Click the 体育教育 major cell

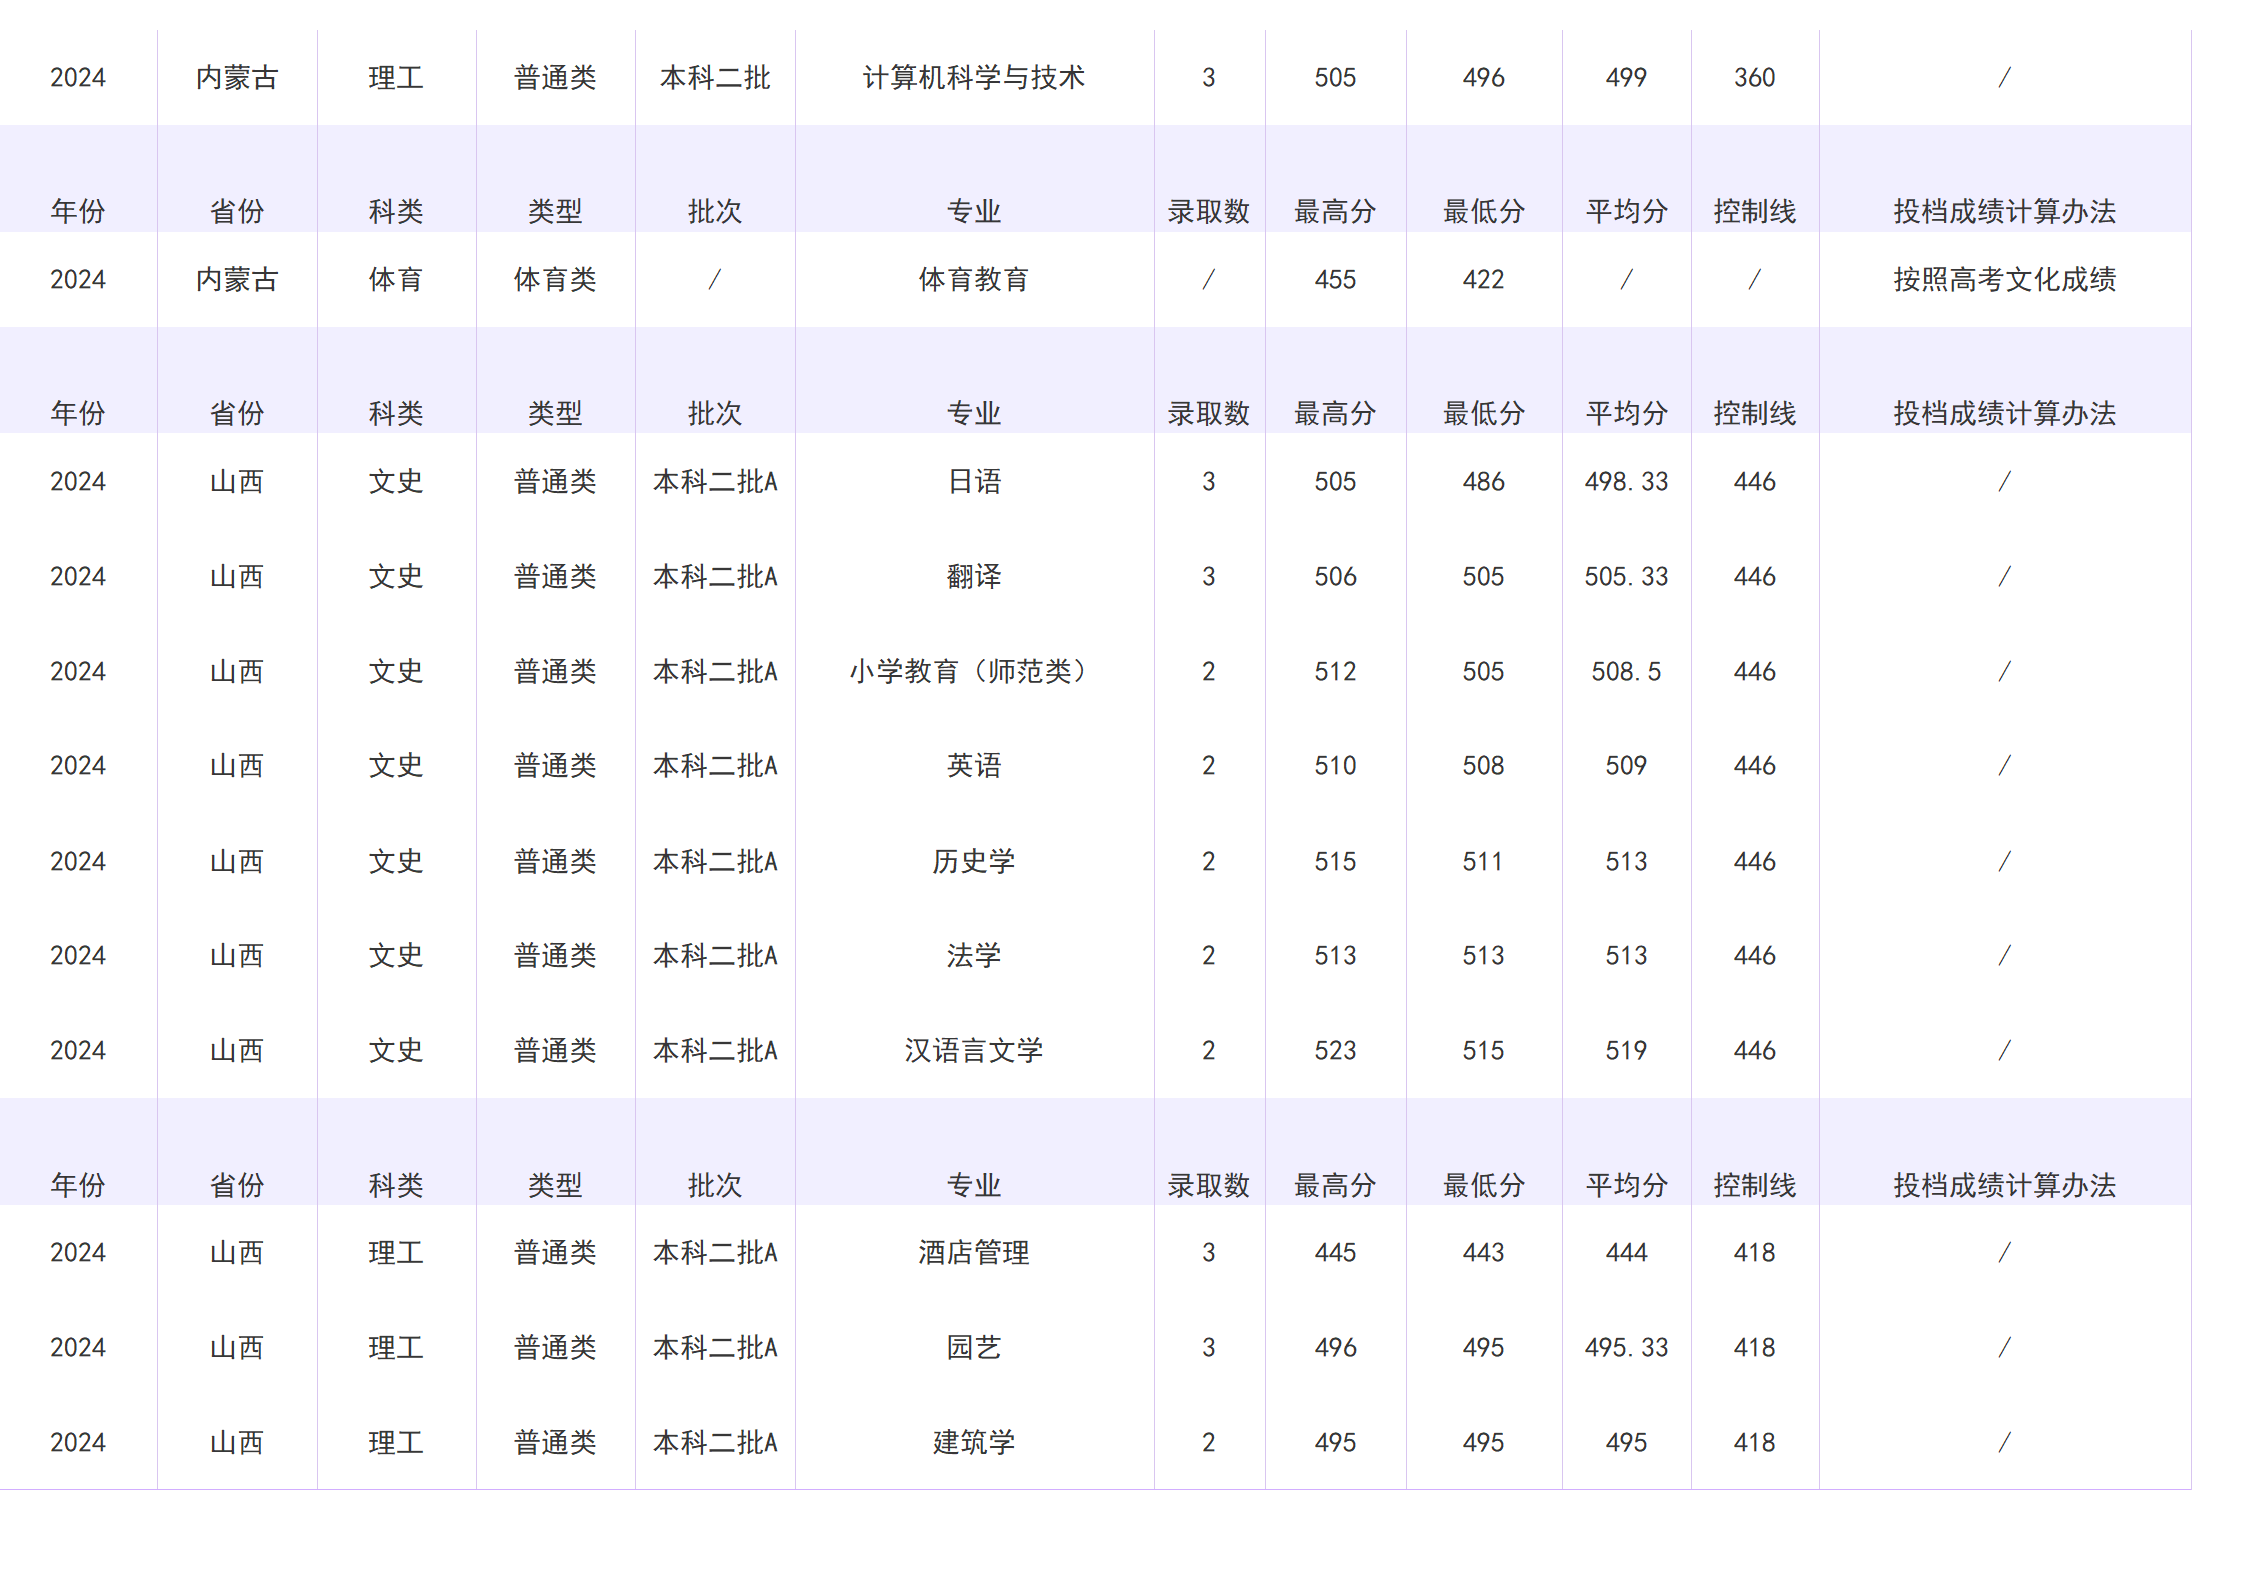974,280
